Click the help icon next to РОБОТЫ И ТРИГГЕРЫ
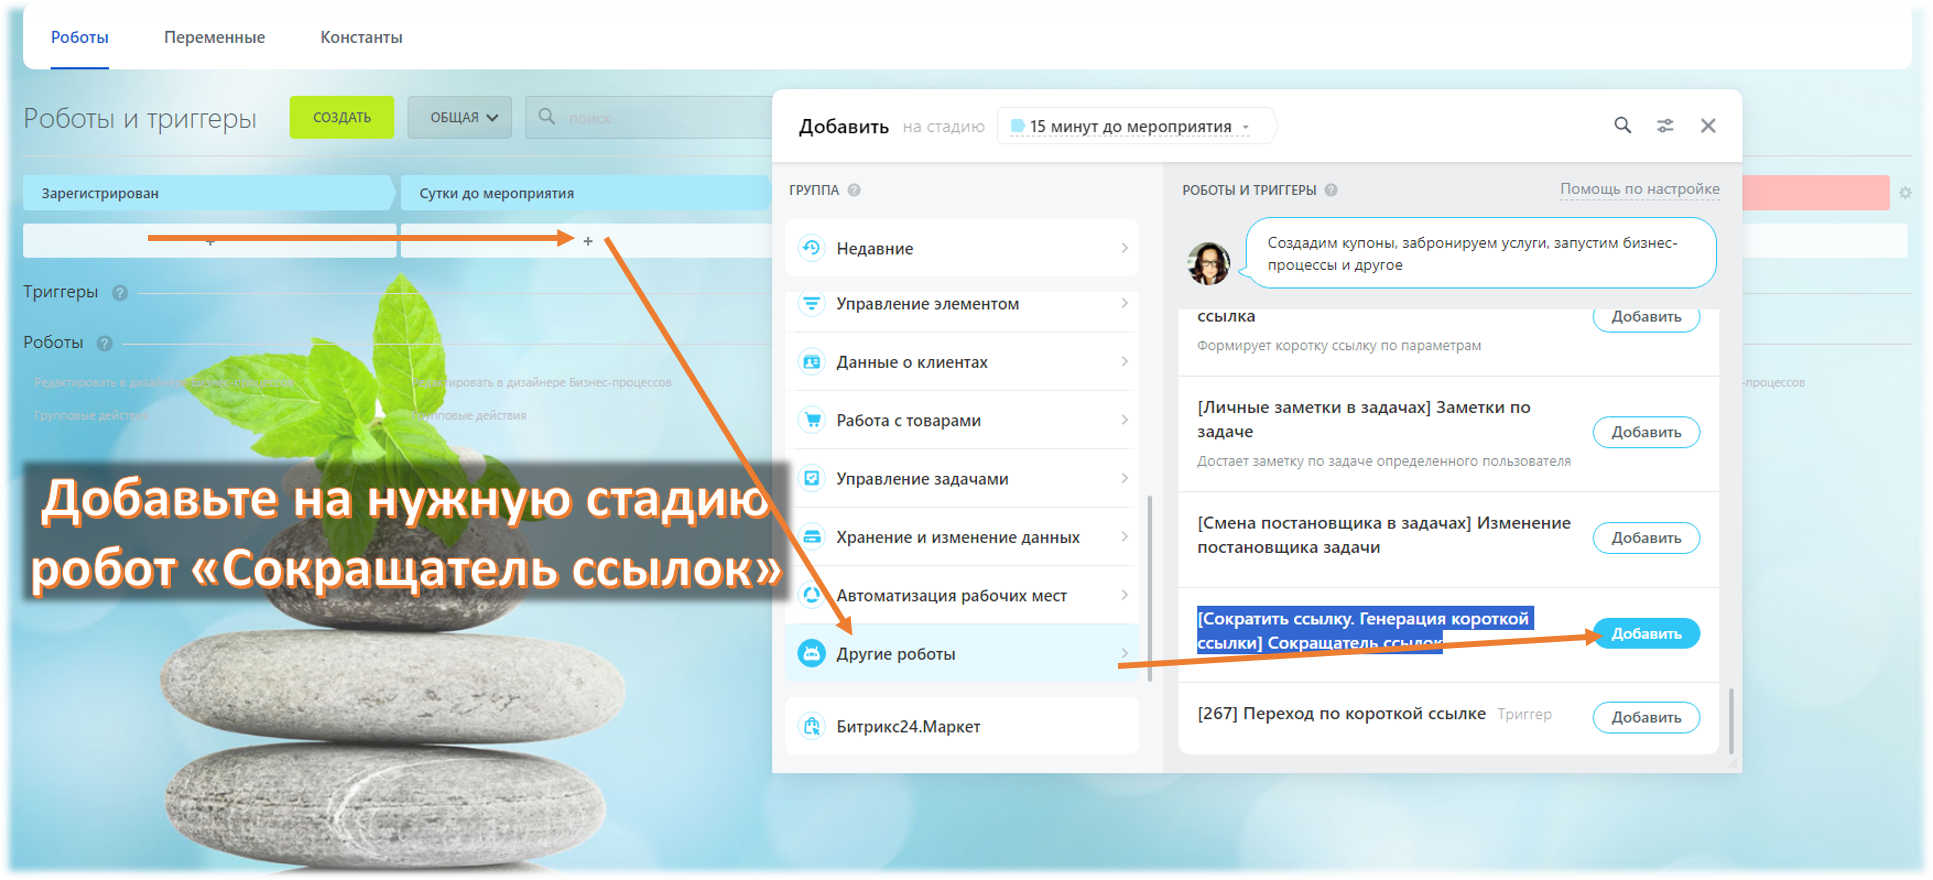 (1331, 190)
